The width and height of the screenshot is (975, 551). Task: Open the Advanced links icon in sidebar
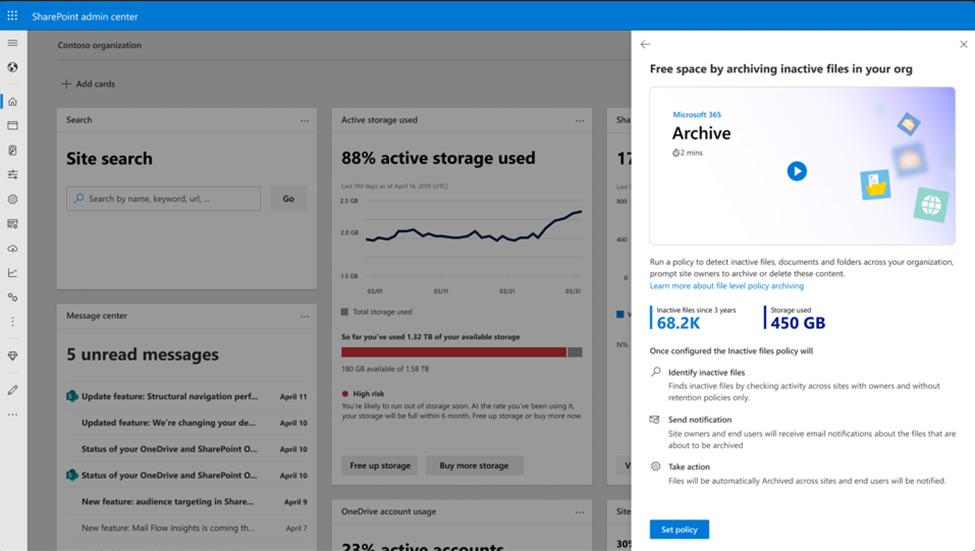click(12, 297)
